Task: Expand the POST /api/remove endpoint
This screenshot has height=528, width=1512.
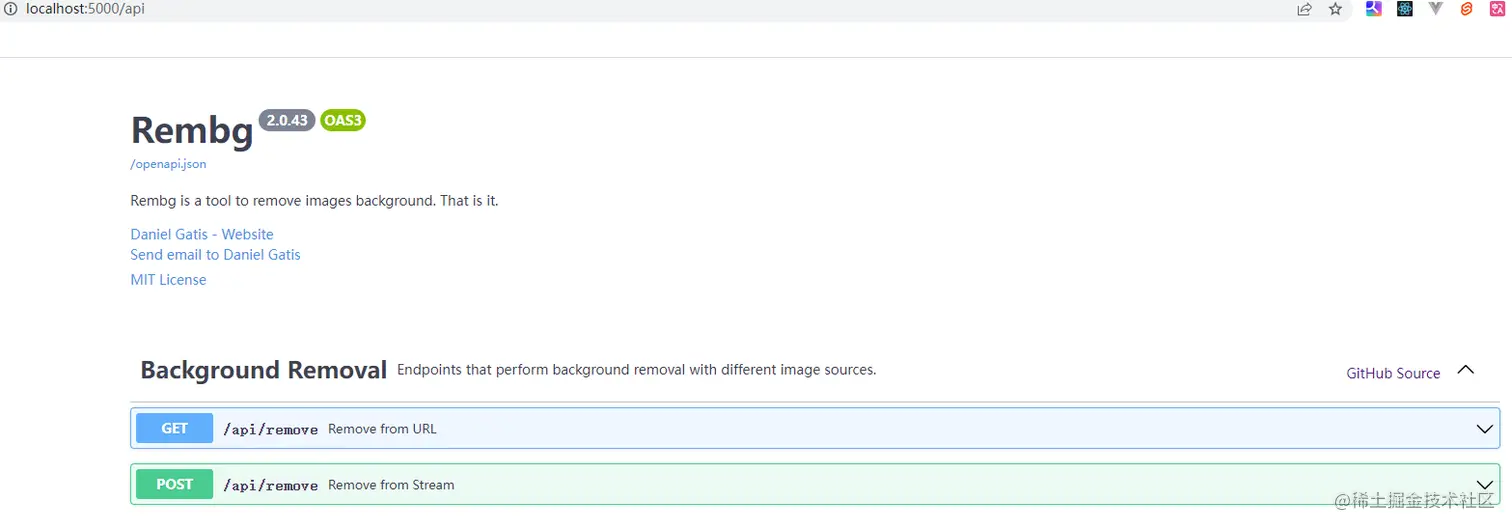Action: [815, 484]
